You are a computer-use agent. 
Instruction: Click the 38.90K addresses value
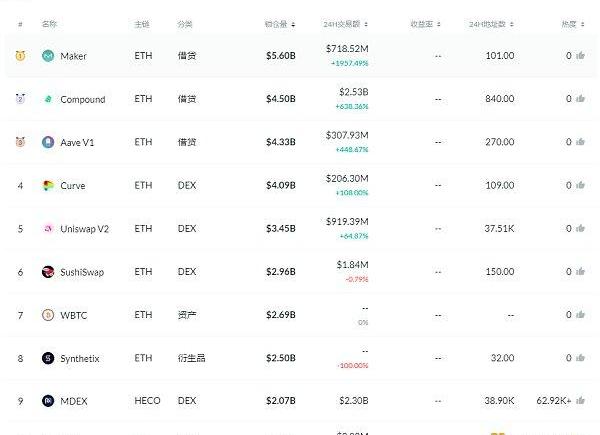coord(499,401)
